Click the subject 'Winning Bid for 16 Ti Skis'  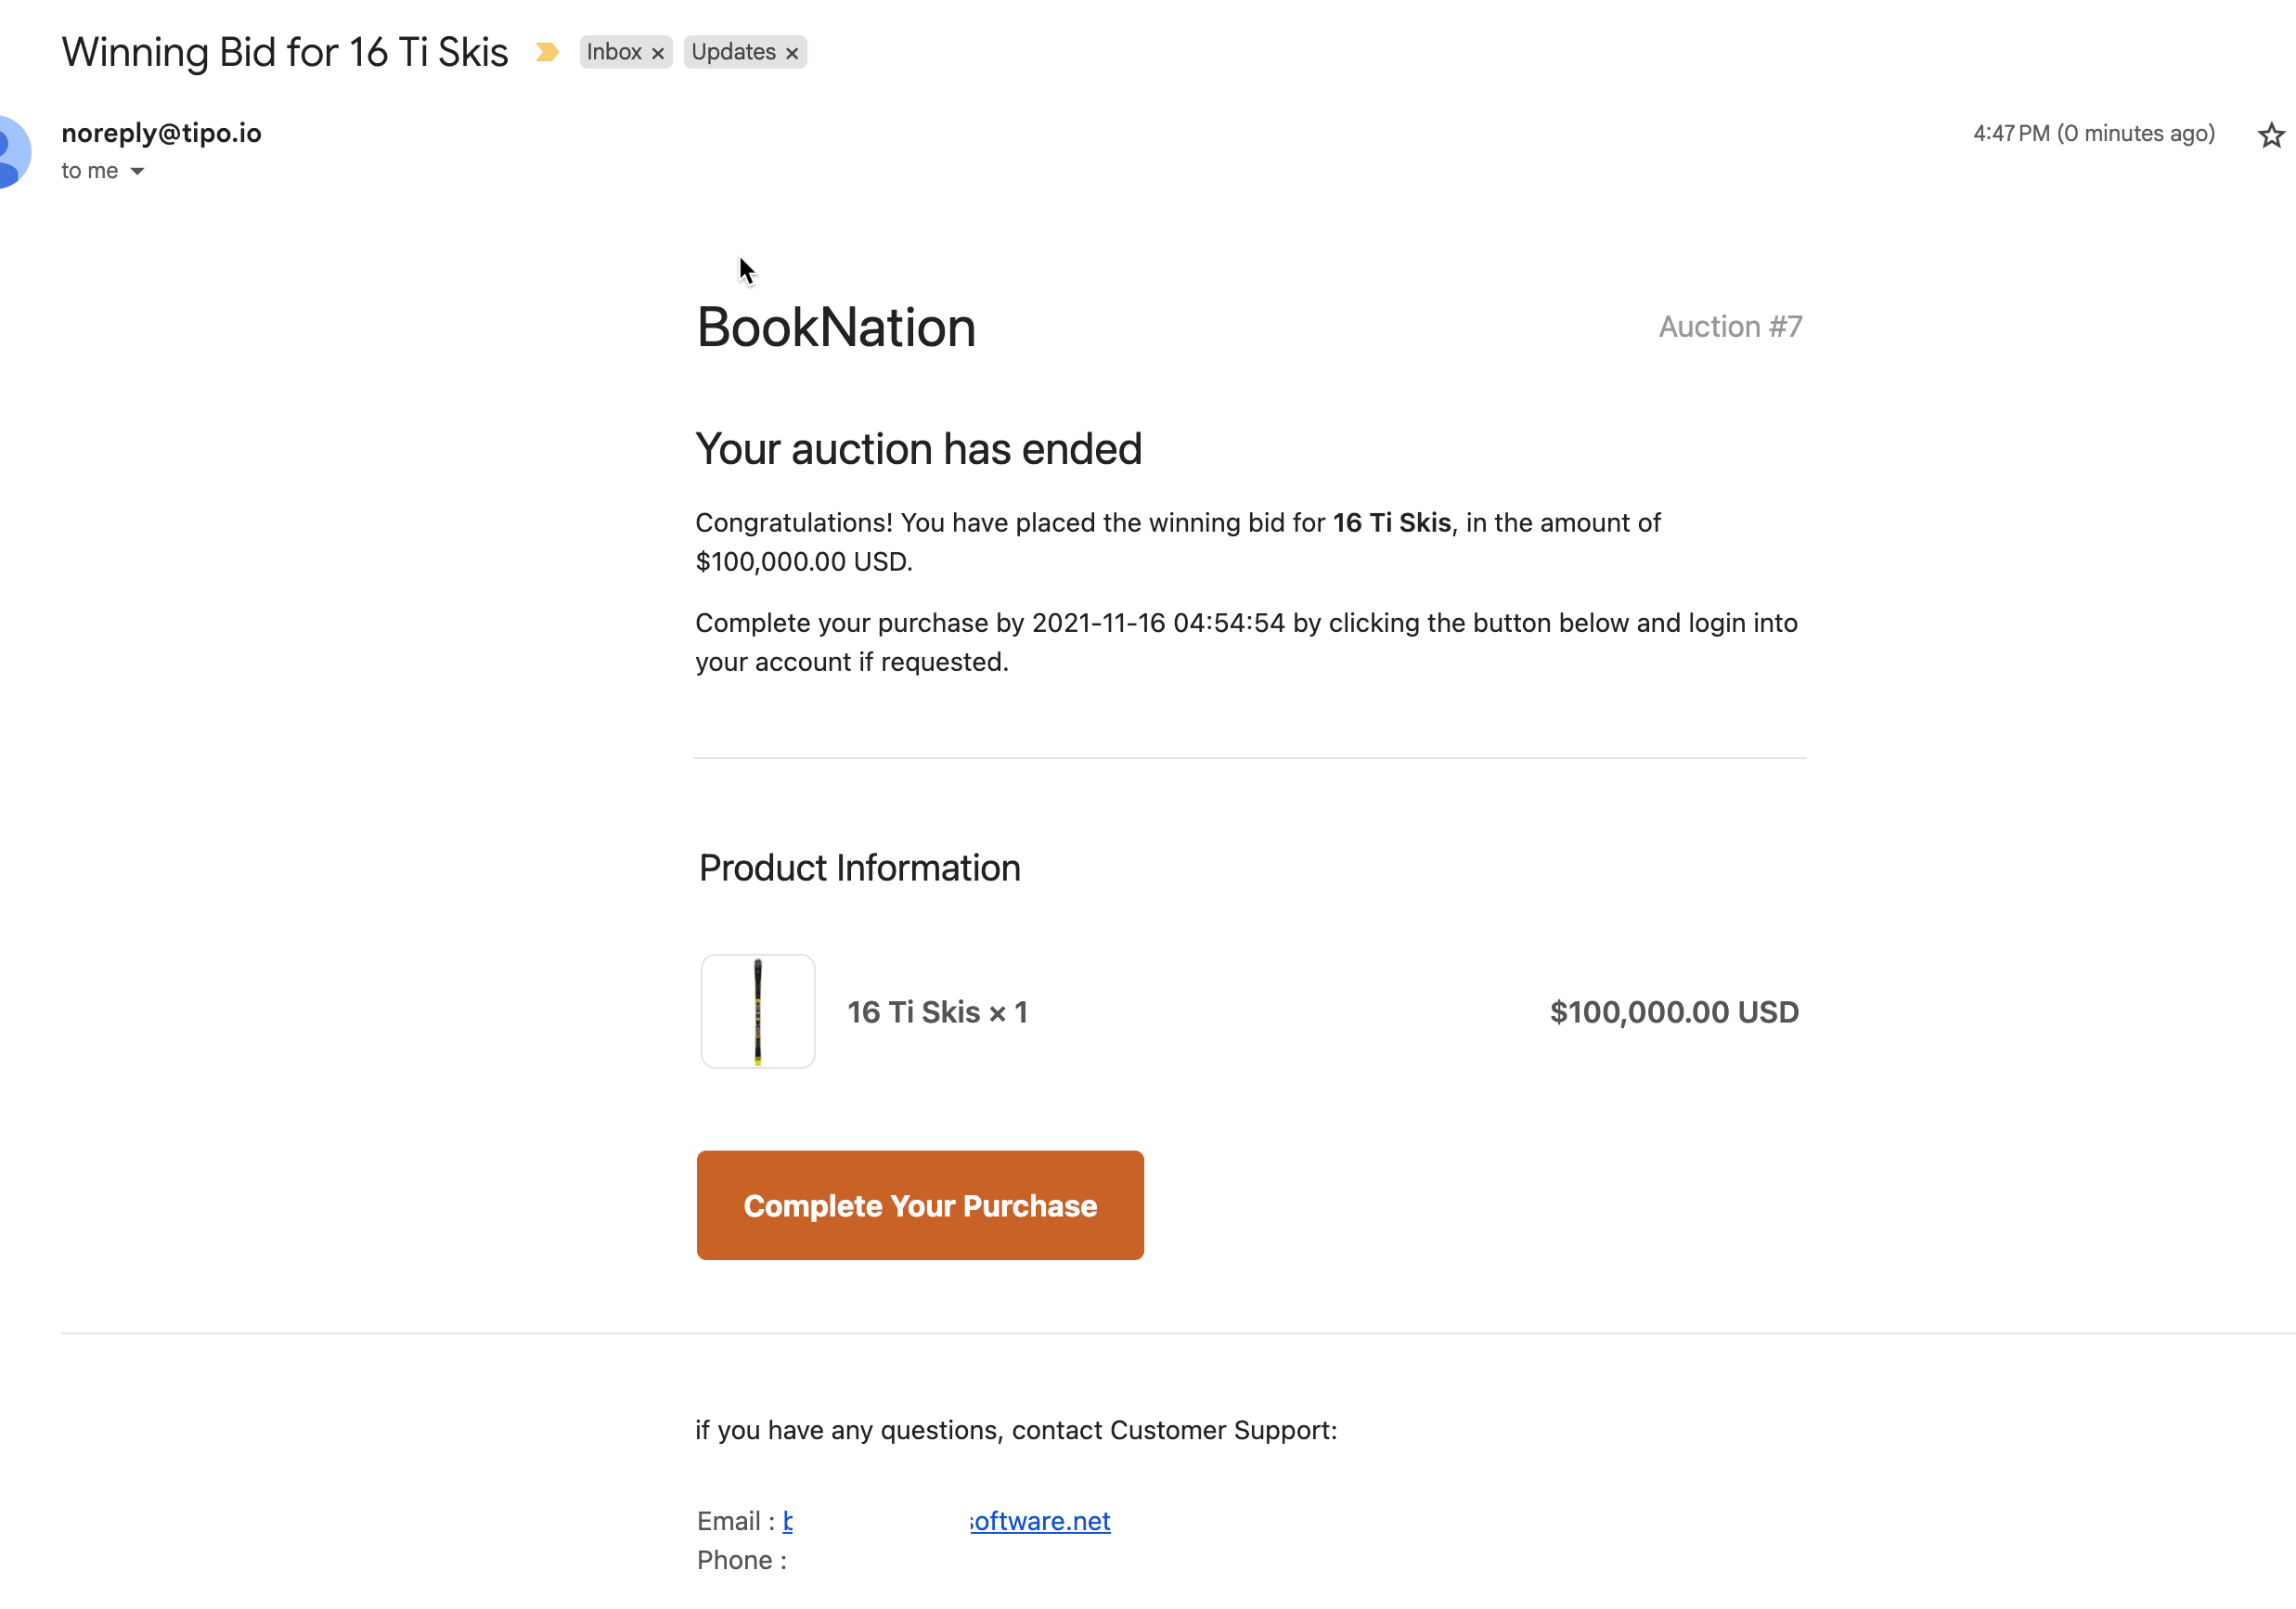pyautogui.click(x=285, y=52)
